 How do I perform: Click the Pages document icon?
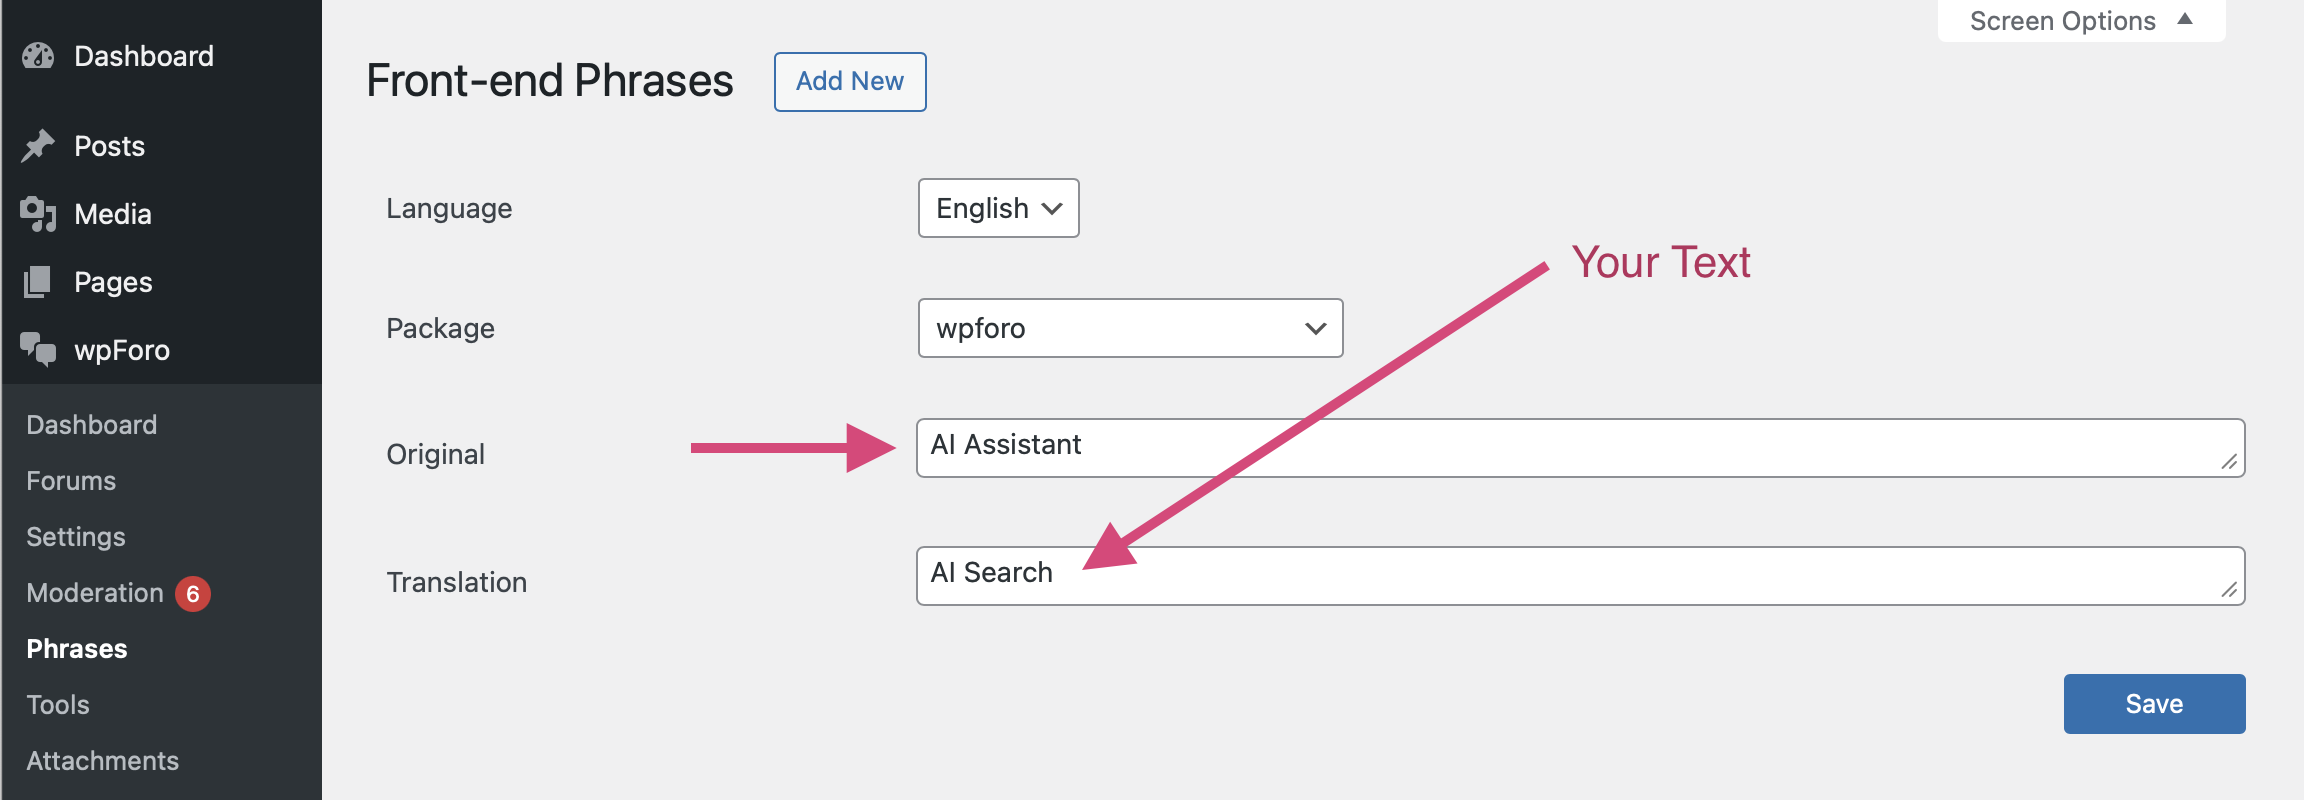(38, 282)
